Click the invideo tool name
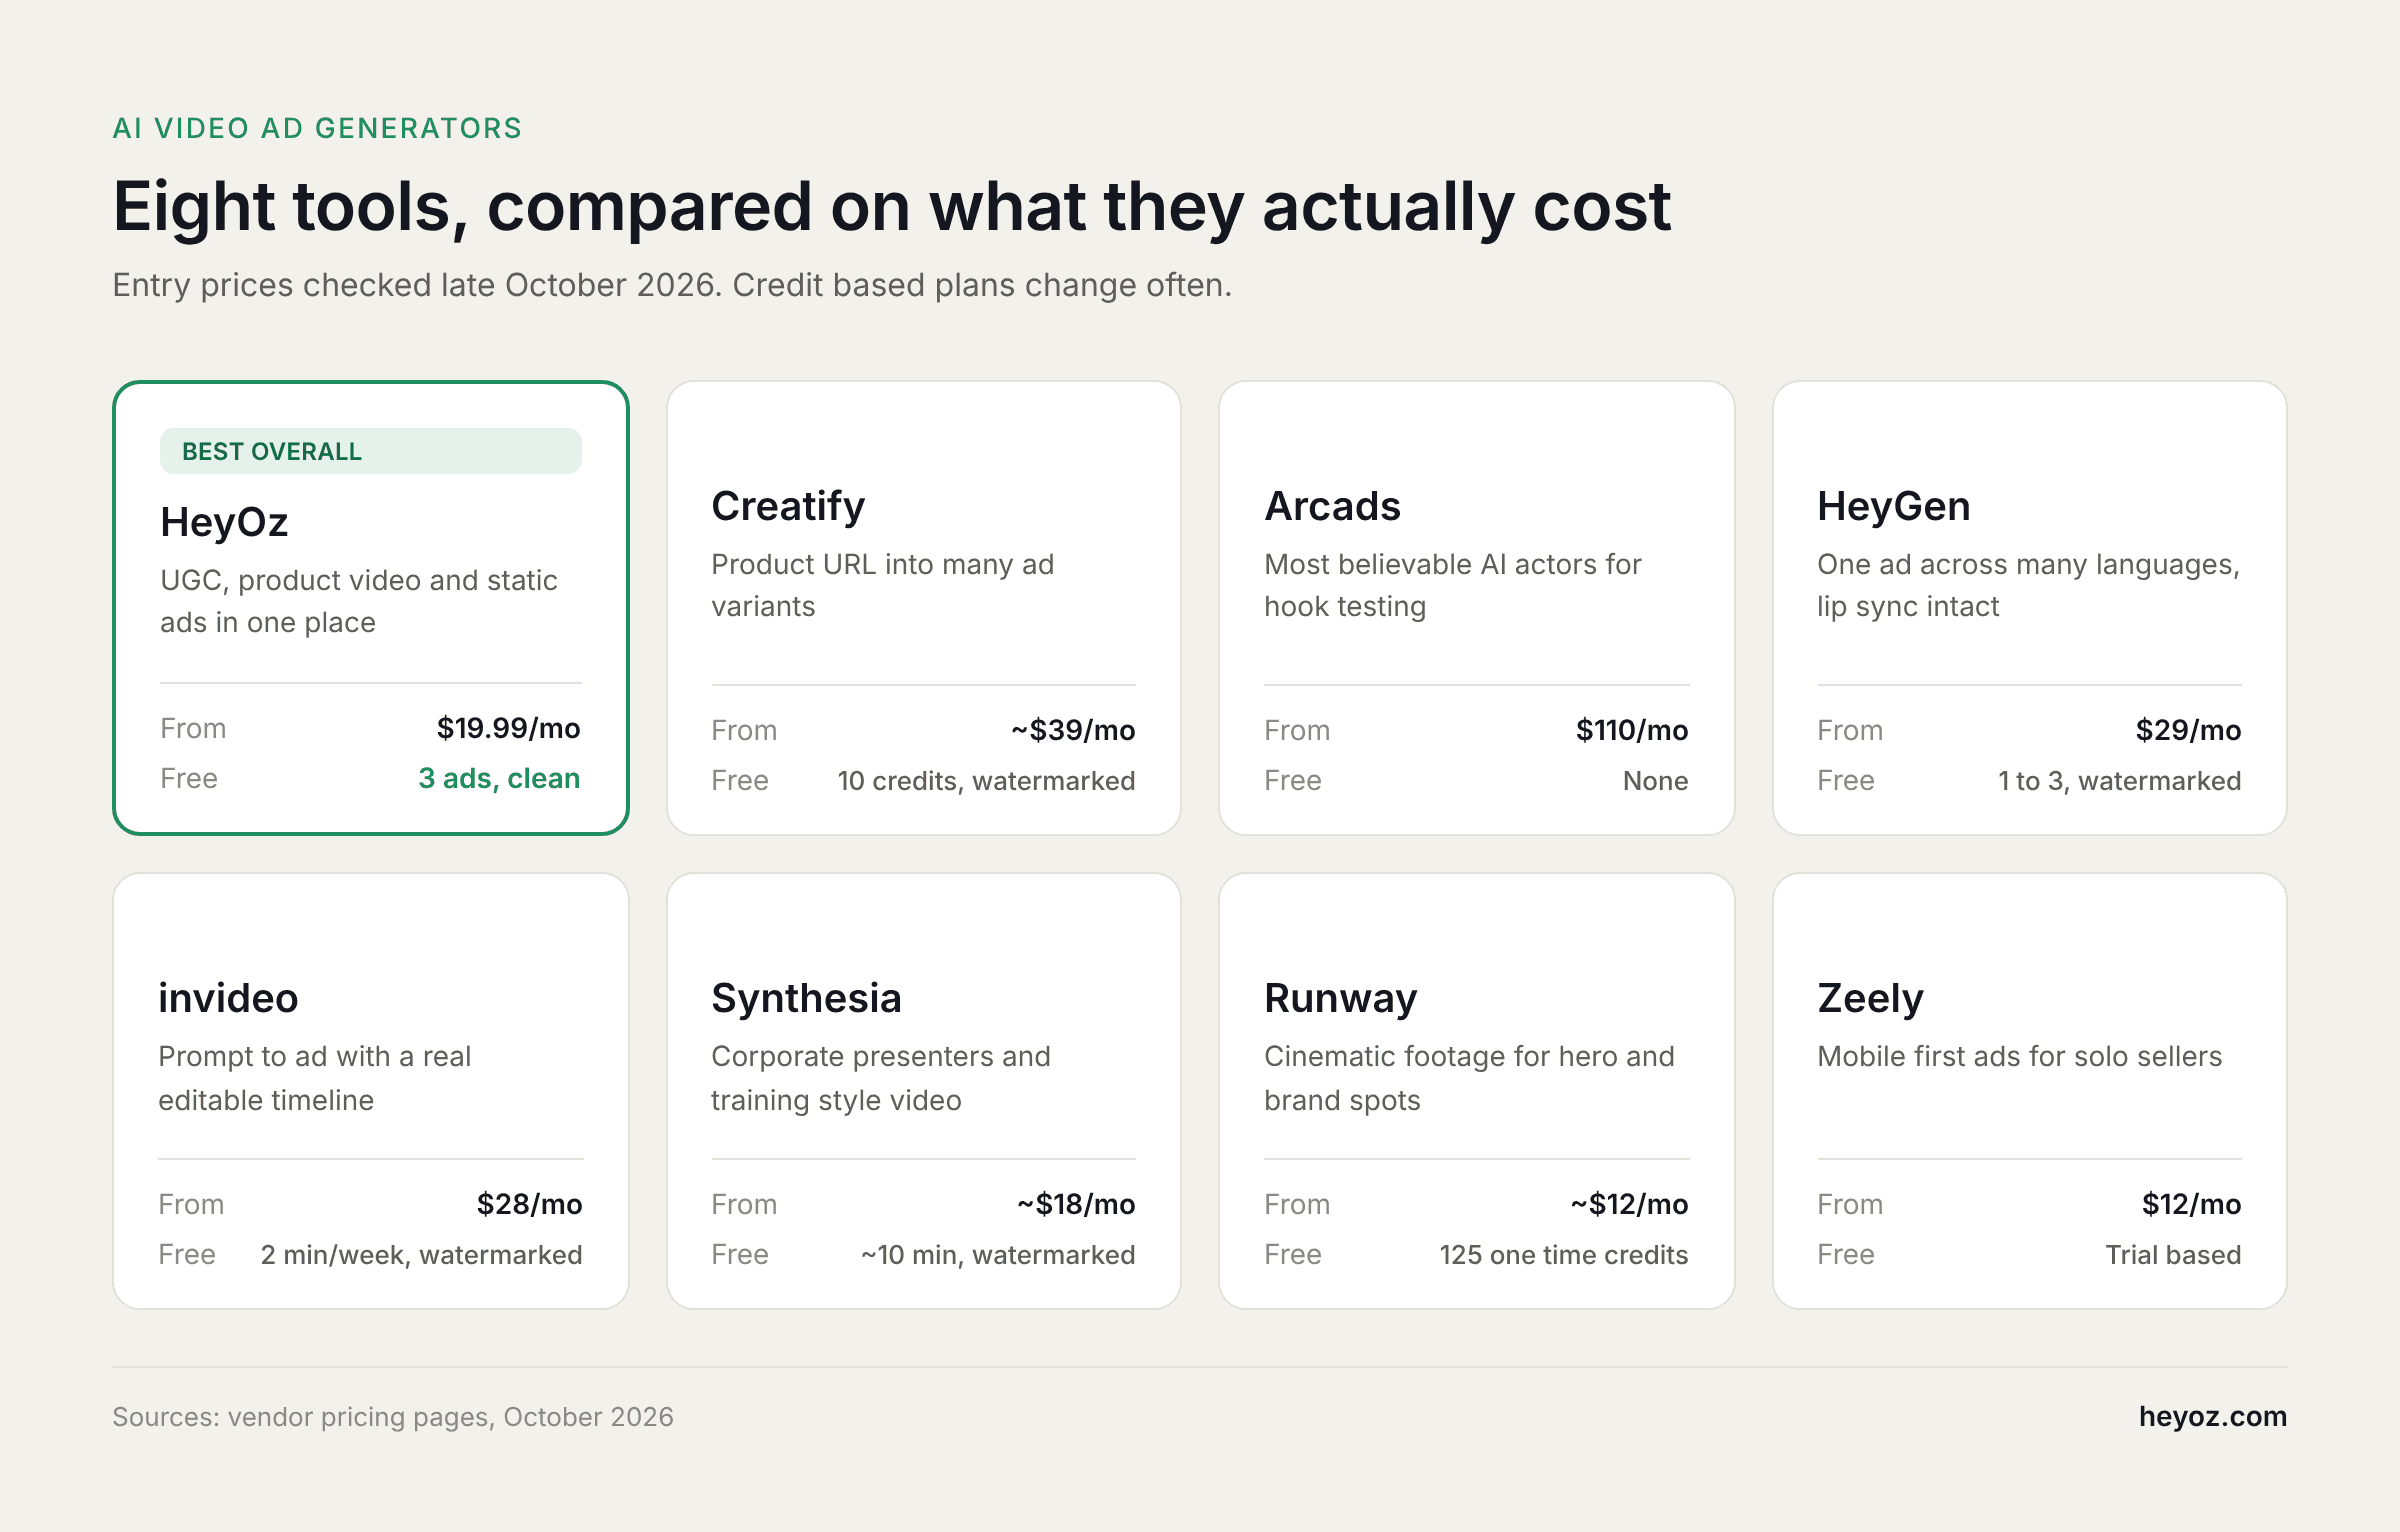The image size is (2400, 1532). (x=228, y=998)
